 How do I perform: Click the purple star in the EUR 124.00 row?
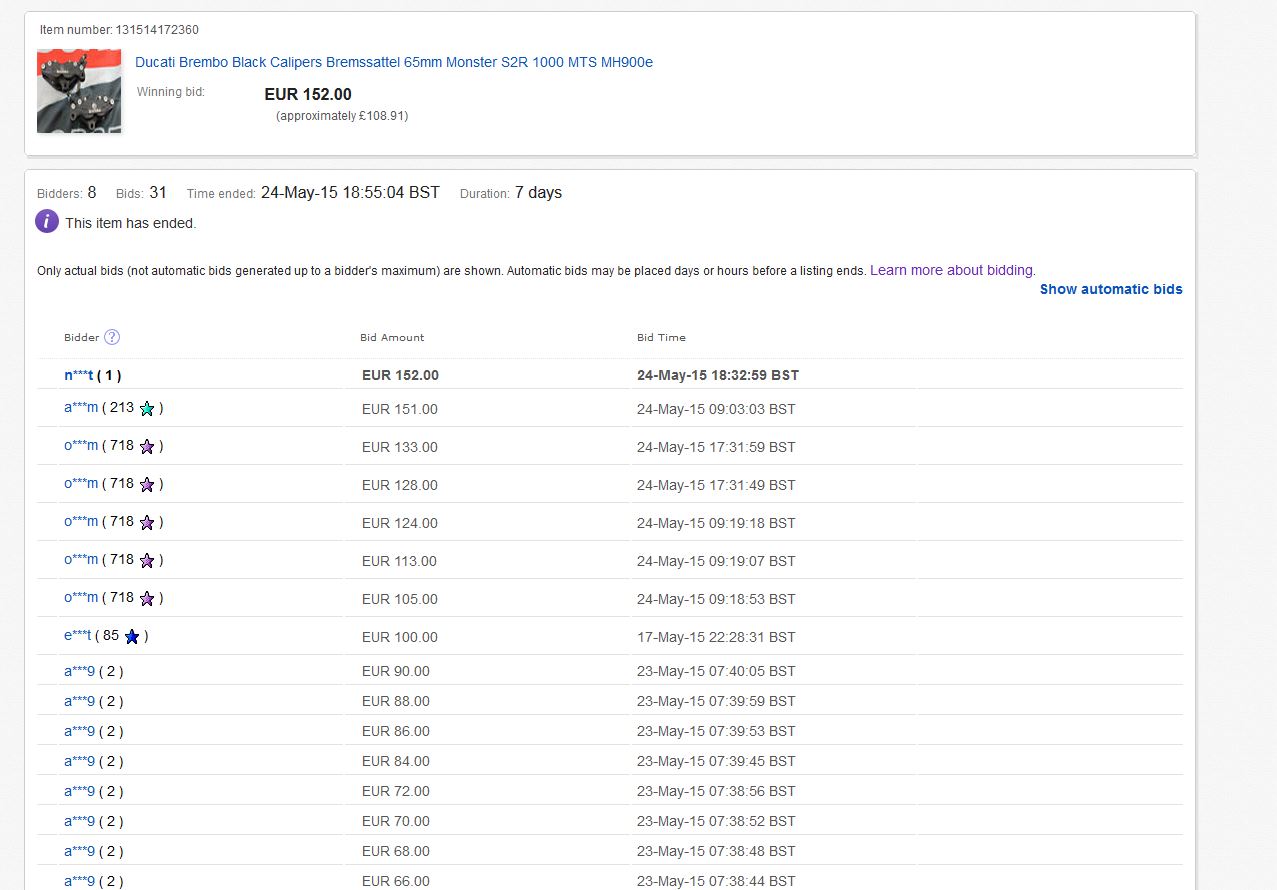[x=147, y=522]
